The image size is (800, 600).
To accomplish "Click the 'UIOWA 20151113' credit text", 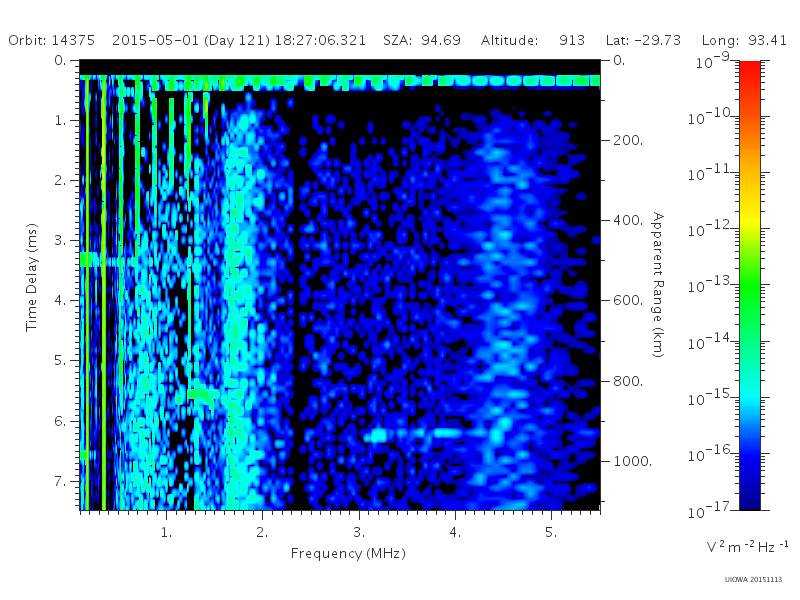I will 753,580.
